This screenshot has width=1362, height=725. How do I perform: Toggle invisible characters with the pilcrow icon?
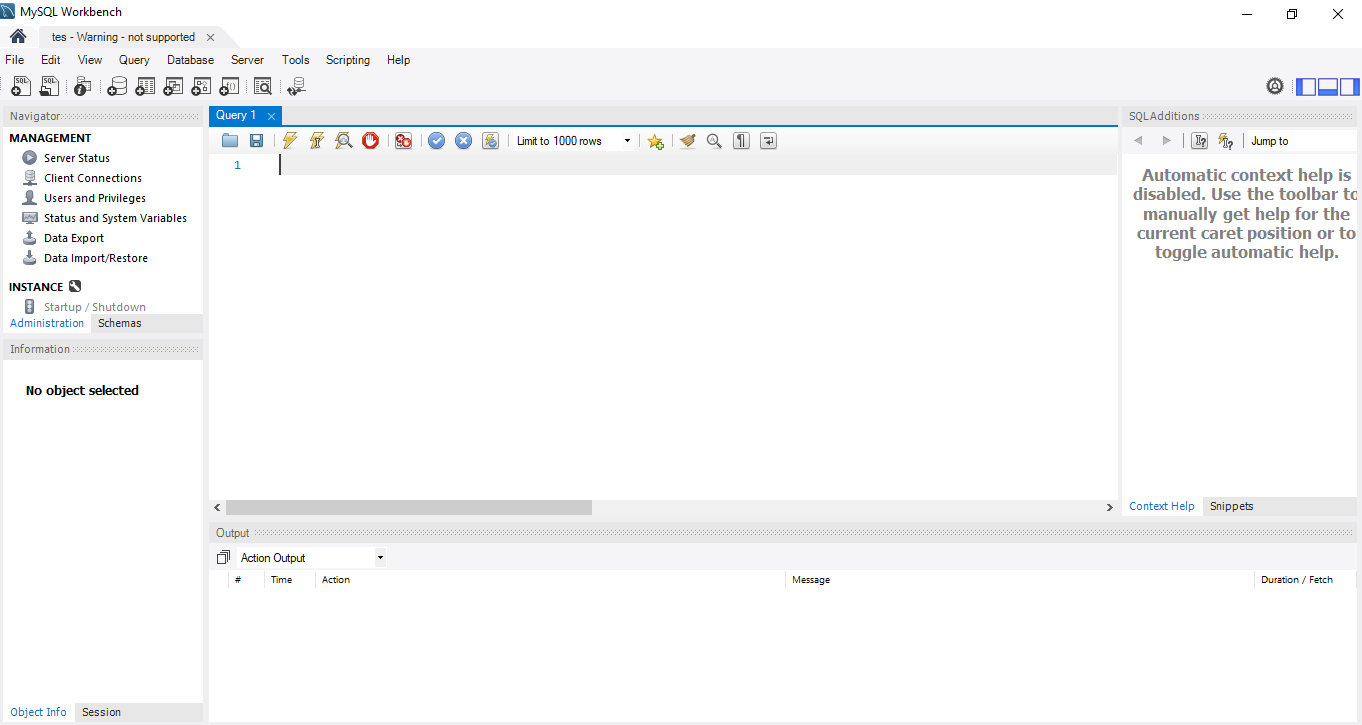click(741, 141)
